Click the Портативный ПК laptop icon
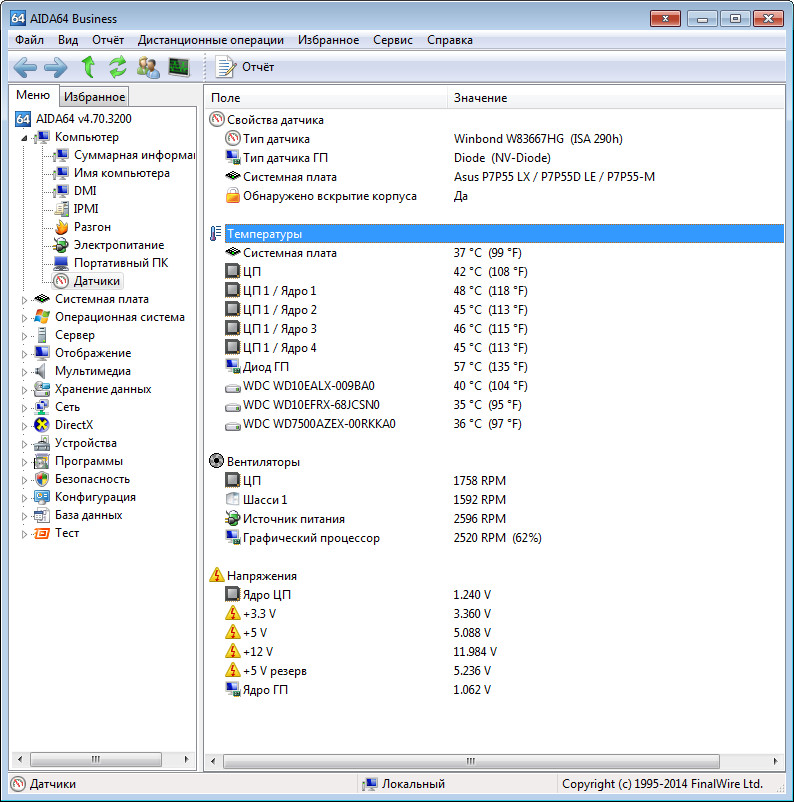 point(61,263)
